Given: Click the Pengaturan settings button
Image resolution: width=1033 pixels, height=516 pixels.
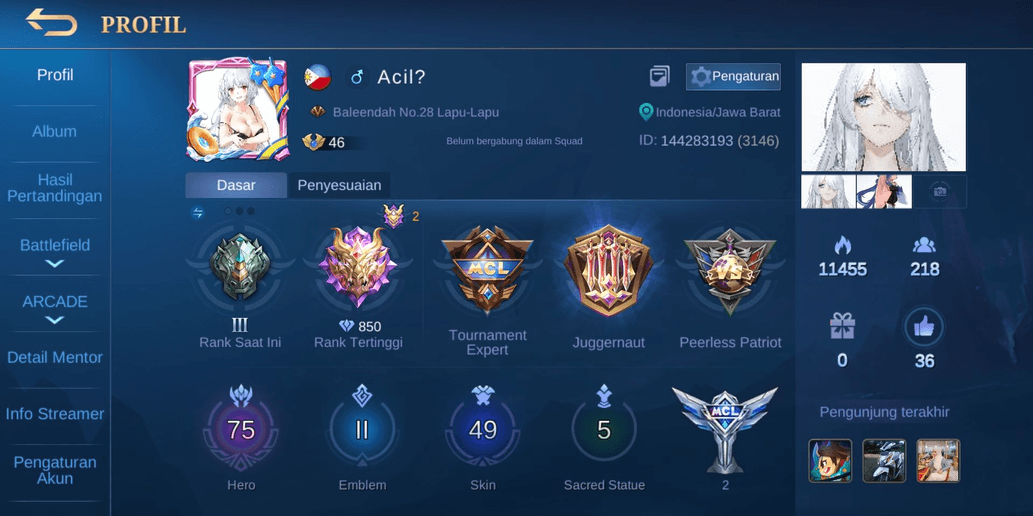Looking at the screenshot, I should coord(733,76).
